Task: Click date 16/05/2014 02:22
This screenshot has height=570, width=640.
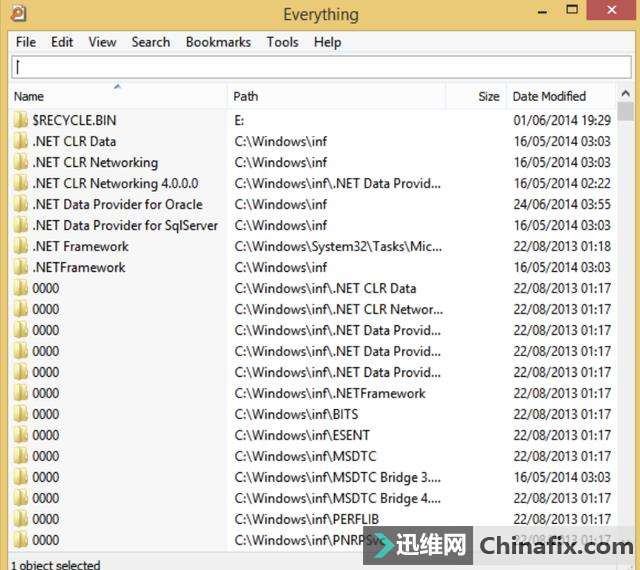Action: tap(562, 183)
